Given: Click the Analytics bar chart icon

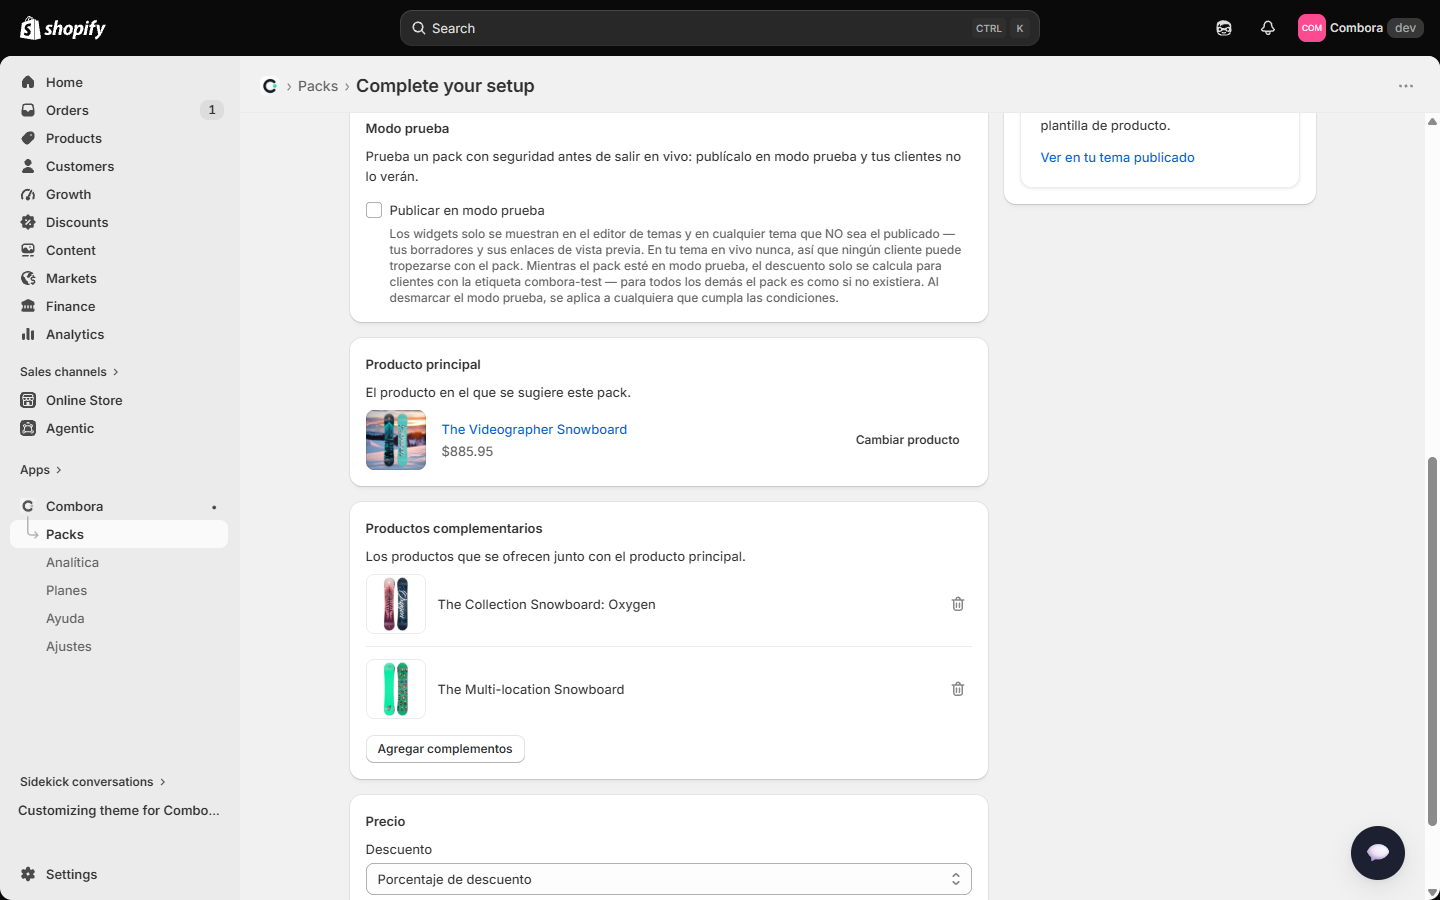Looking at the screenshot, I should [28, 334].
